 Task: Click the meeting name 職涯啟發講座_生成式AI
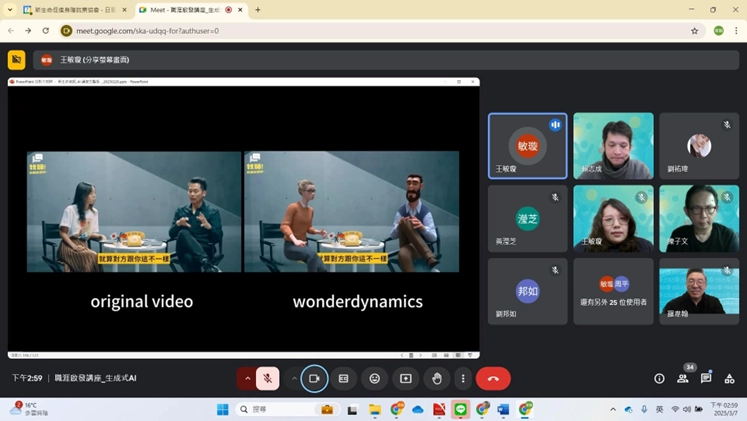pos(95,378)
